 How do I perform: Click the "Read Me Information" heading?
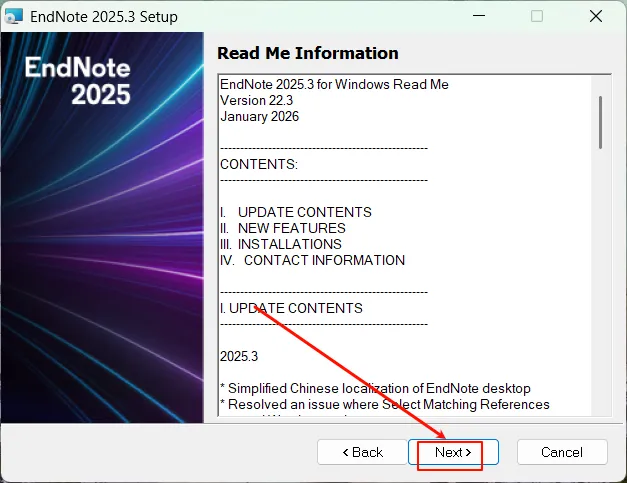(x=308, y=53)
